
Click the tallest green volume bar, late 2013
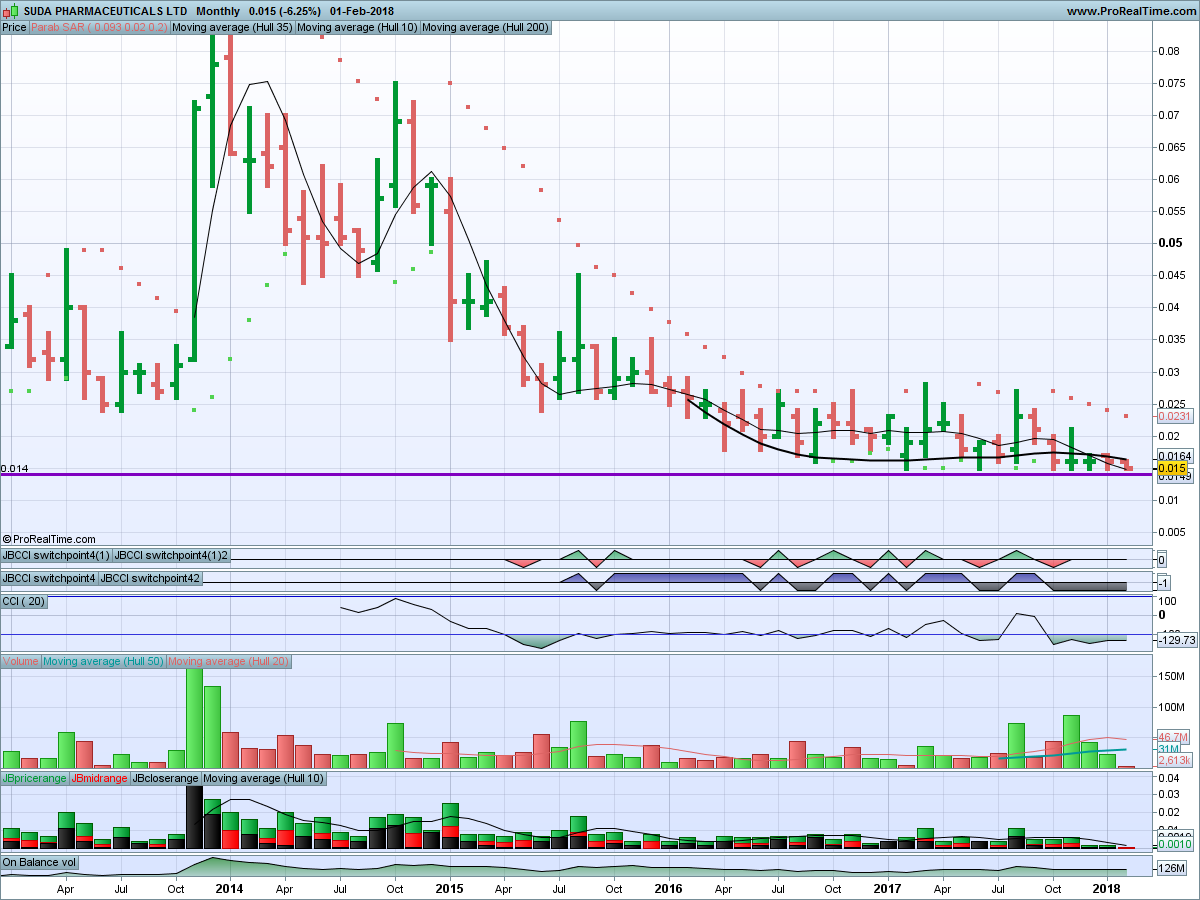194,717
